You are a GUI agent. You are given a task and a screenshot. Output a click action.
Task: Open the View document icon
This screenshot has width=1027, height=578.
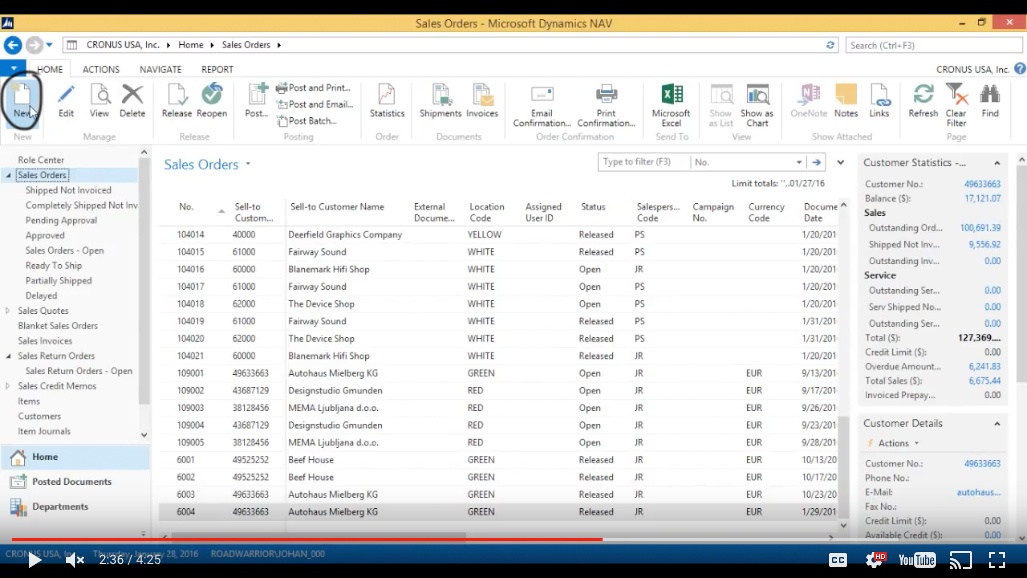point(99,100)
